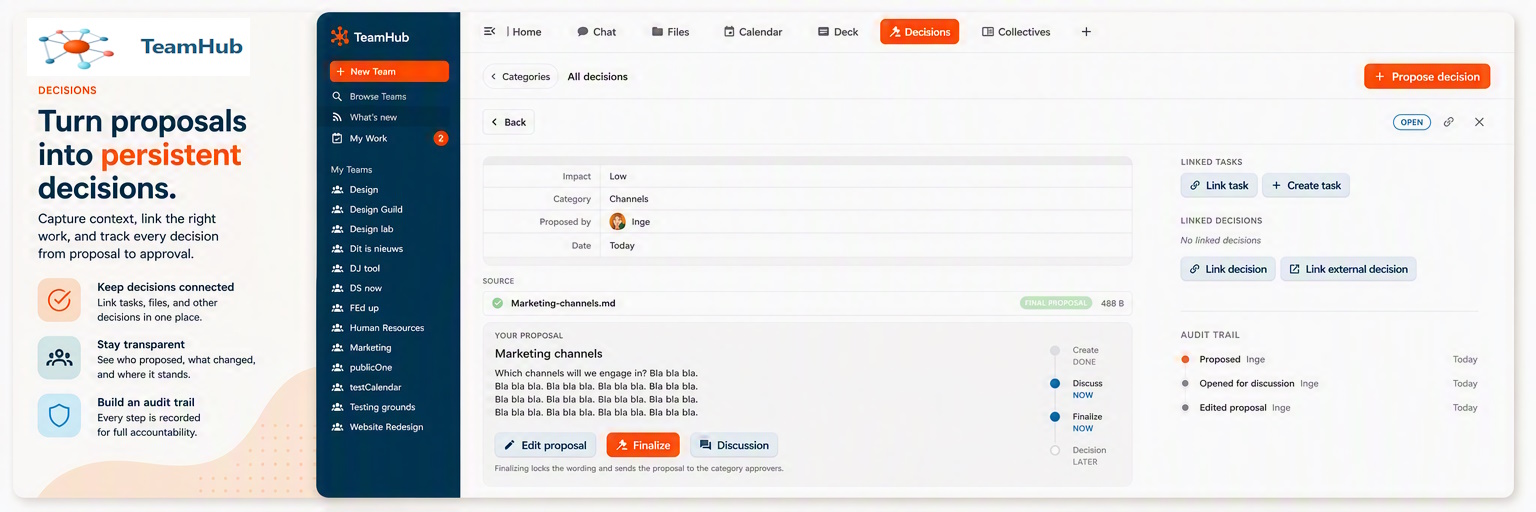1536x512 pixels.
Task: Click the Category value Channels
Action: [629, 199]
